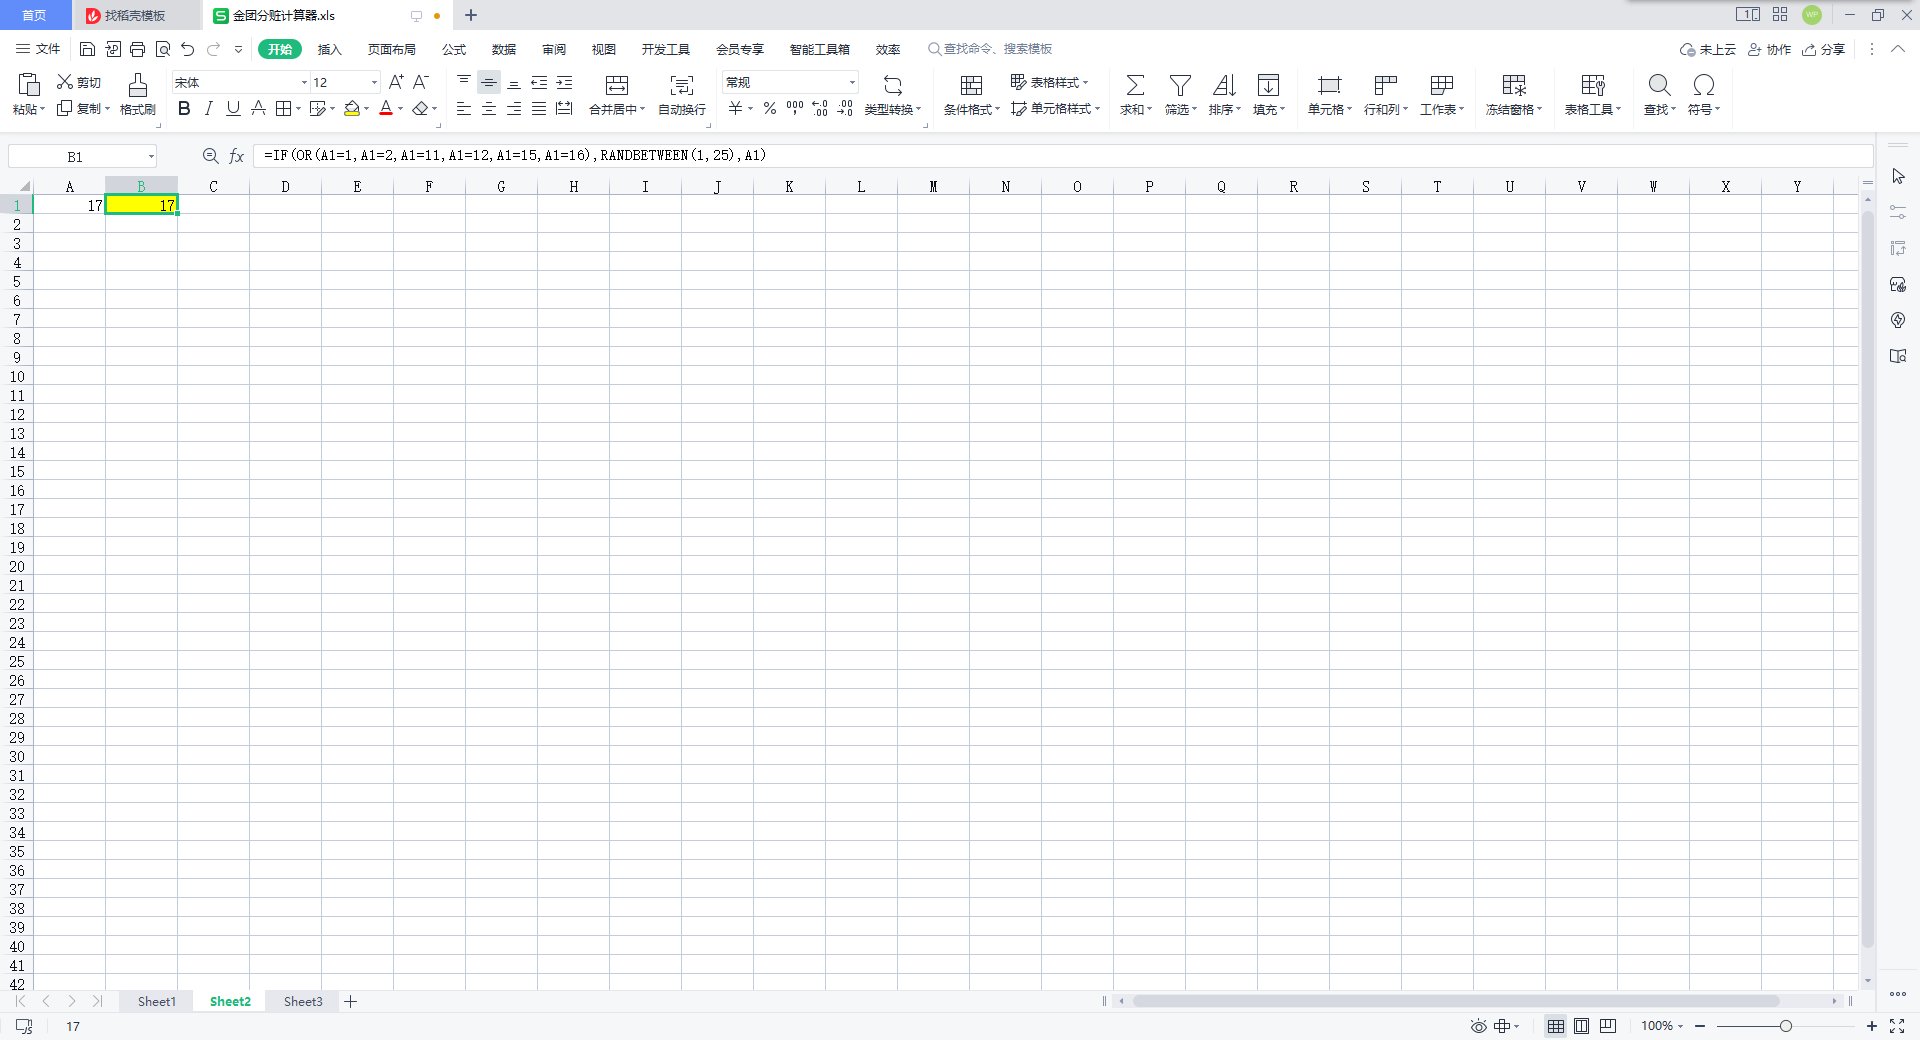
Task: Click the horizontal scrollbar
Action: pos(1455,1001)
